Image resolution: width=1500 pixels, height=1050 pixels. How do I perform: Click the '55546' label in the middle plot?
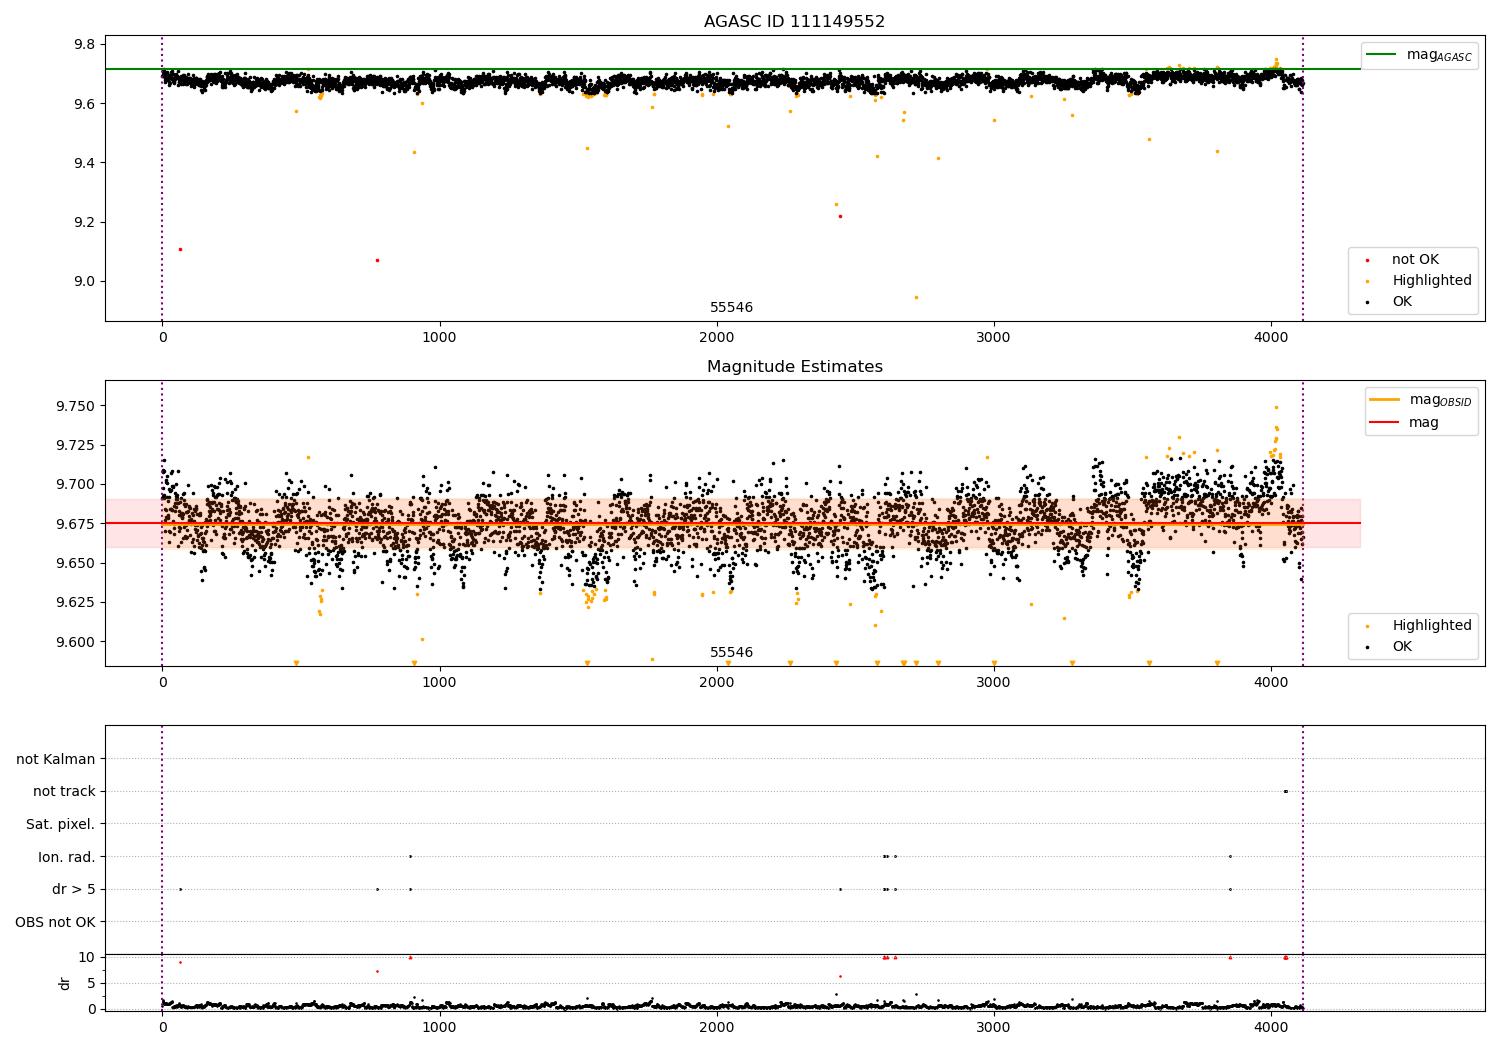pyautogui.click(x=731, y=653)
